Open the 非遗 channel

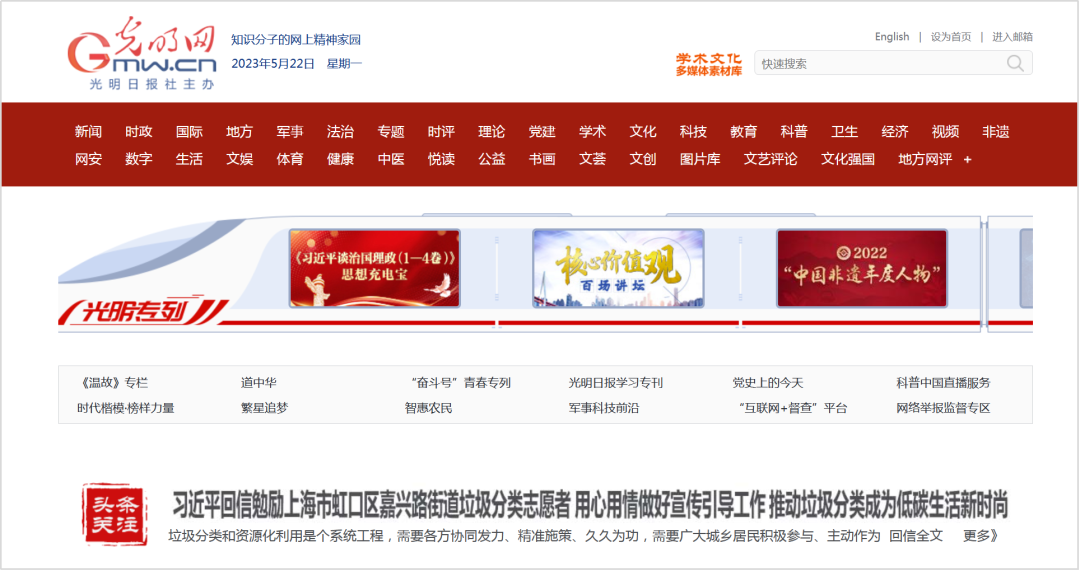click(x=996, y=132)
